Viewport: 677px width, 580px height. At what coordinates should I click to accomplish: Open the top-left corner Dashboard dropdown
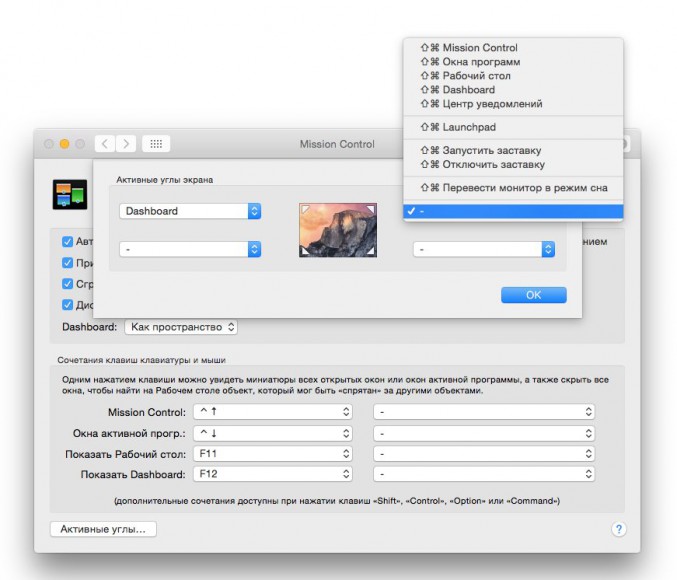[190, 211]
